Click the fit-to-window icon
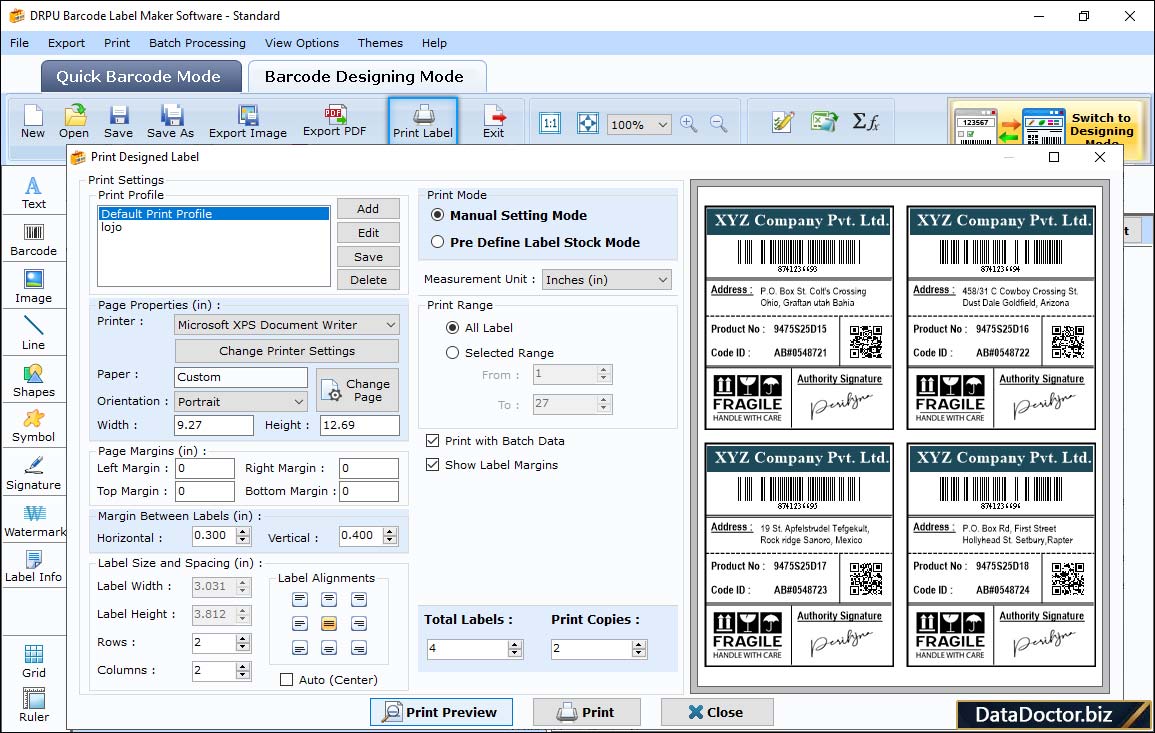This screenshot has width=1155, height=733. click(588, 123)
